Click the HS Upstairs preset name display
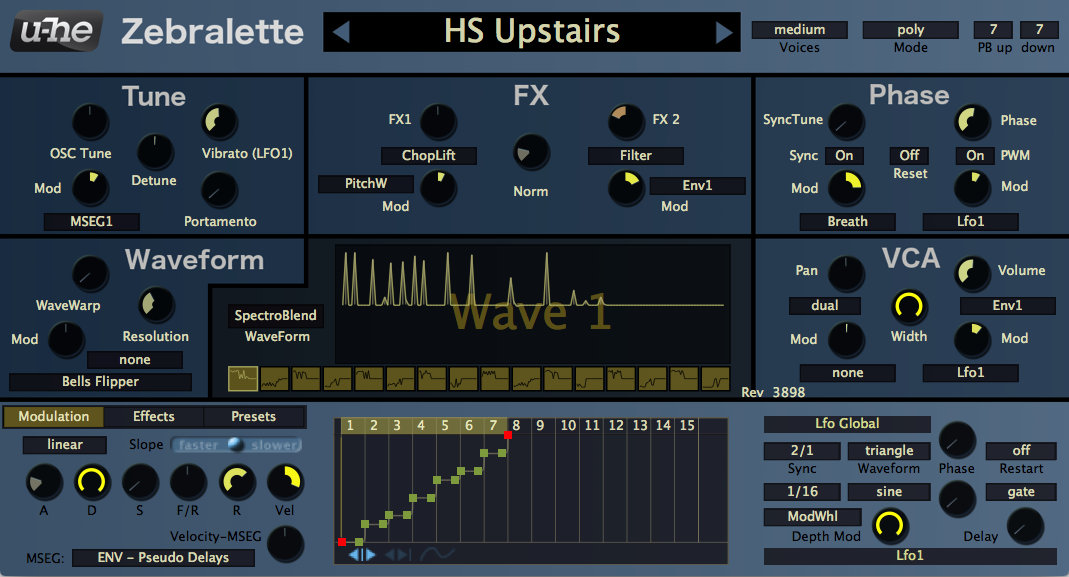 [x=532, y=31]
